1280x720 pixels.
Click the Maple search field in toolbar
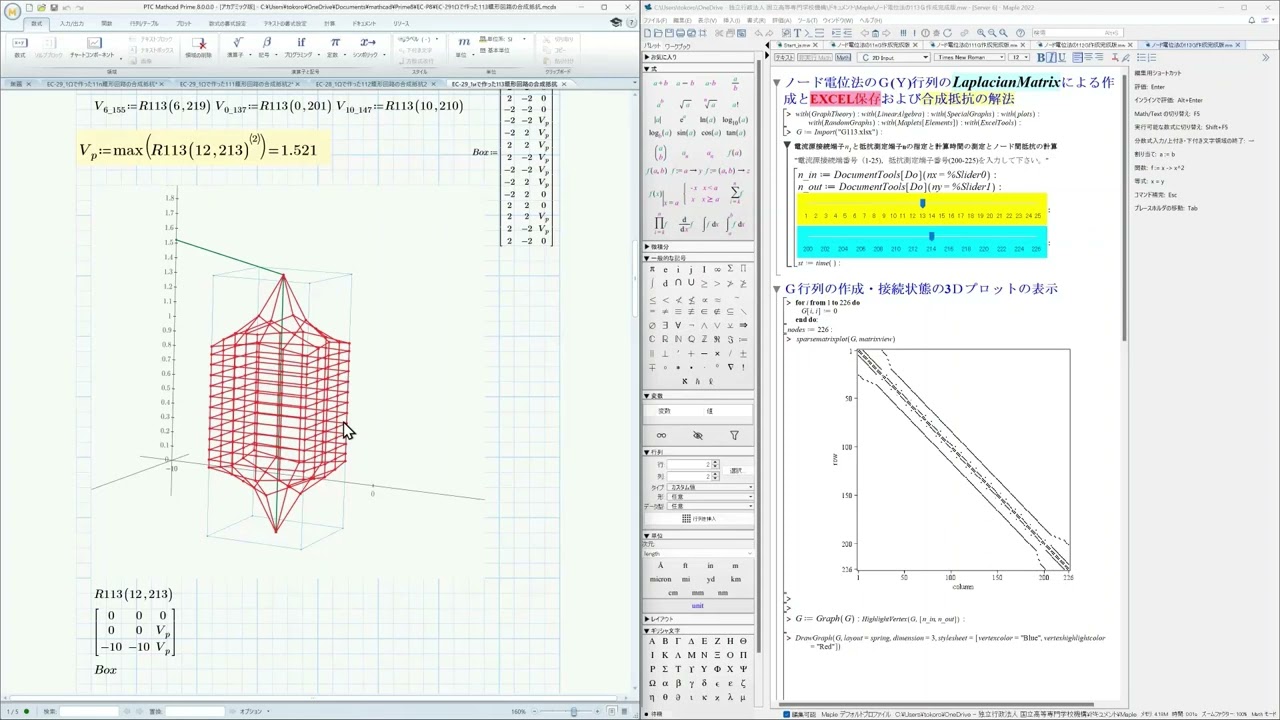point(1078,32)
